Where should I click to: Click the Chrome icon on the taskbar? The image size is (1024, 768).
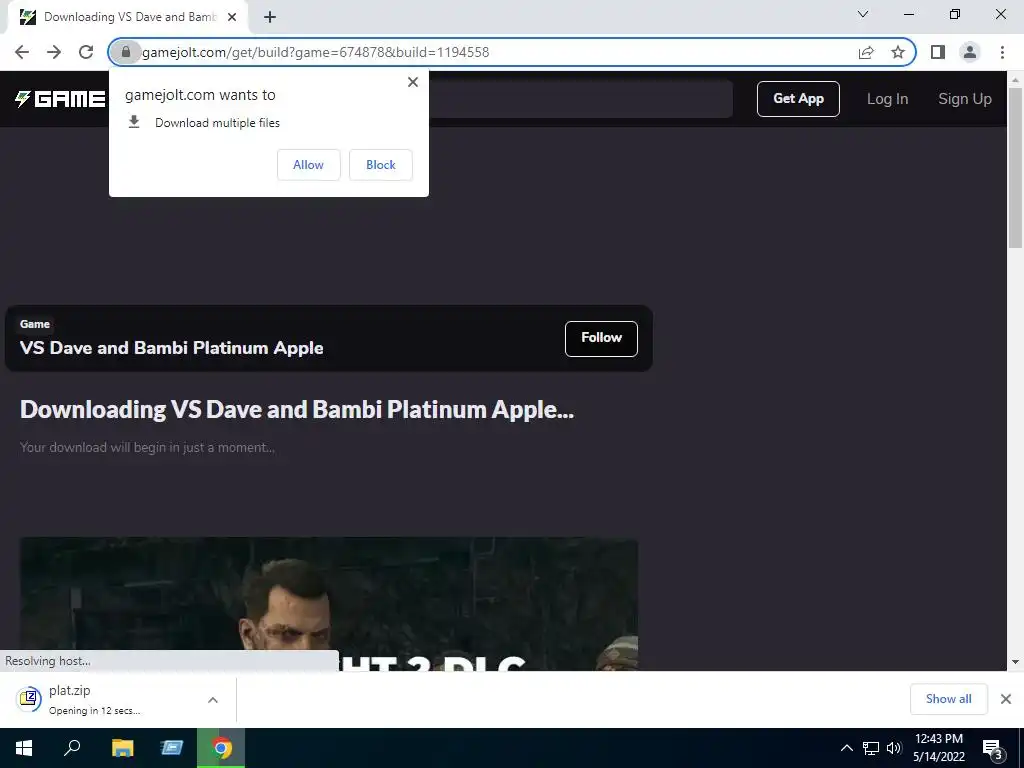tap(221, 748)
